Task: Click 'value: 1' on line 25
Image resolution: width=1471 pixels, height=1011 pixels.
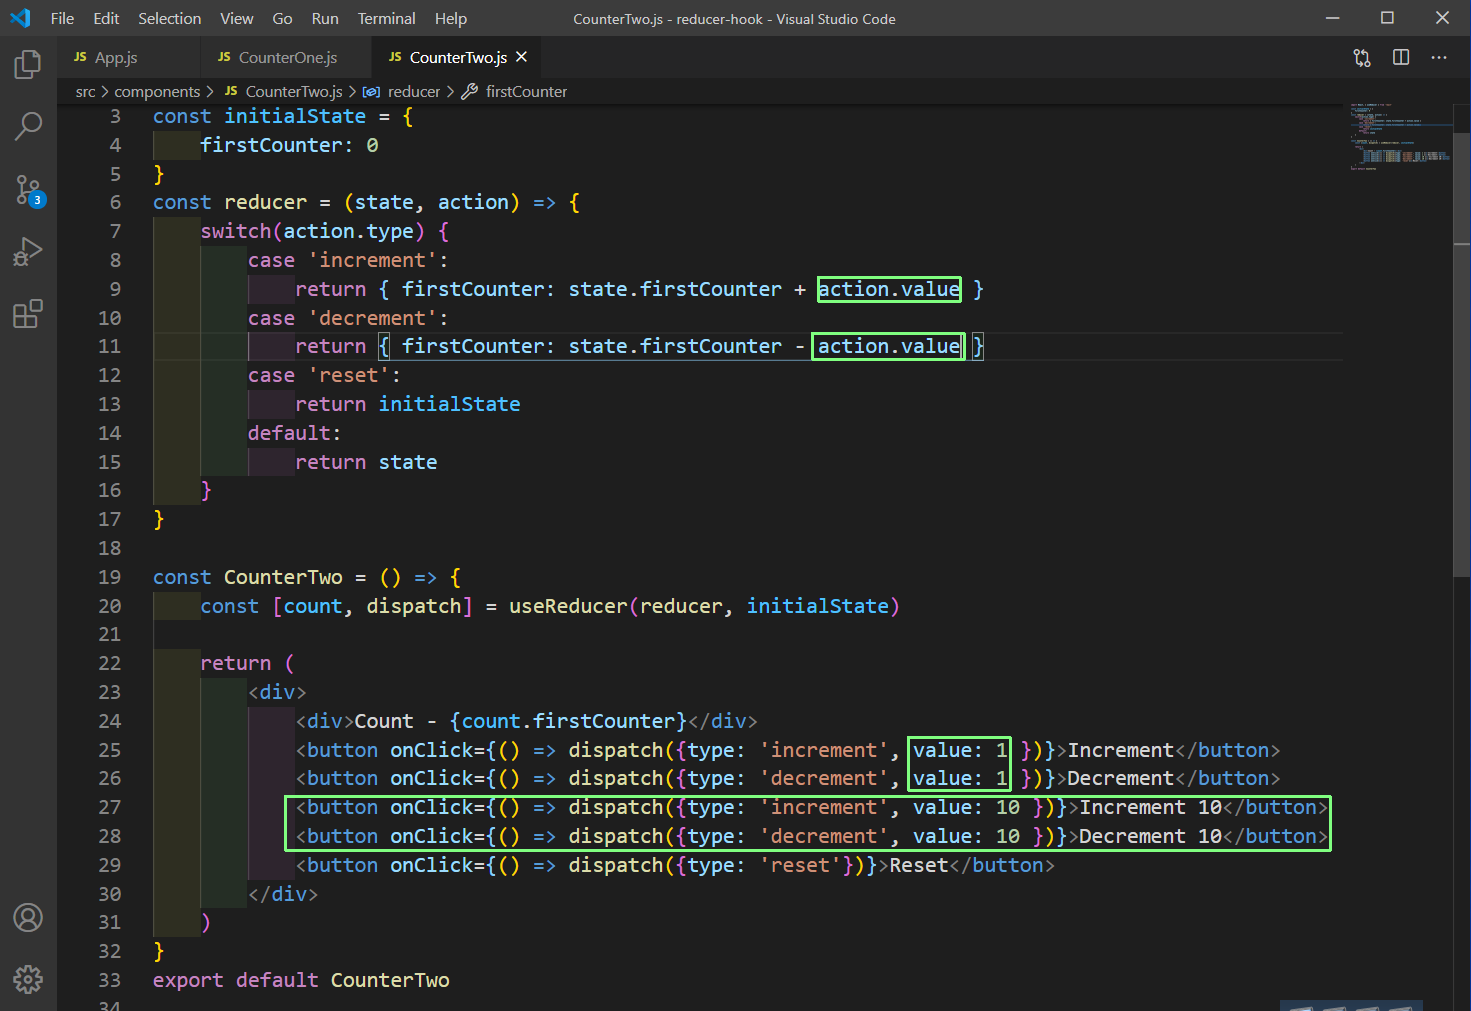Action: [960, 750]
